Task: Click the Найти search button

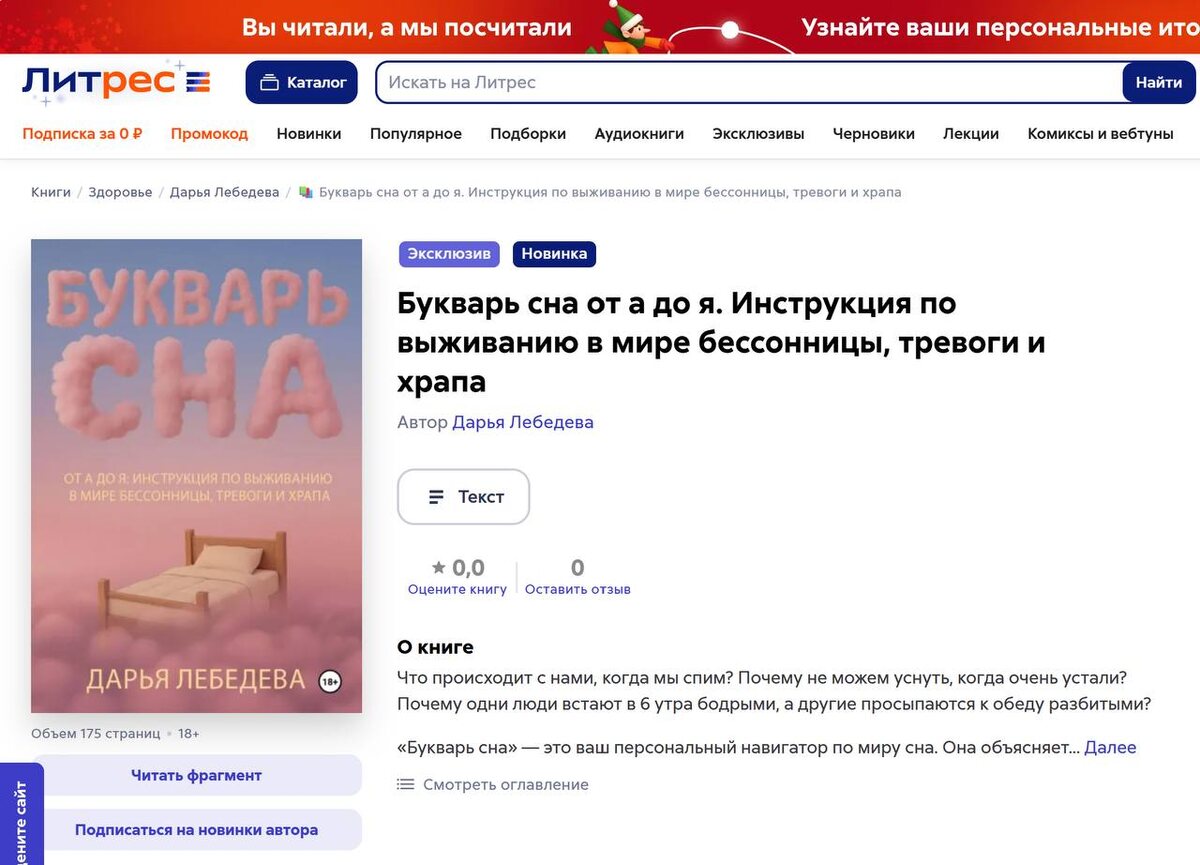Action: (1159, 82)
